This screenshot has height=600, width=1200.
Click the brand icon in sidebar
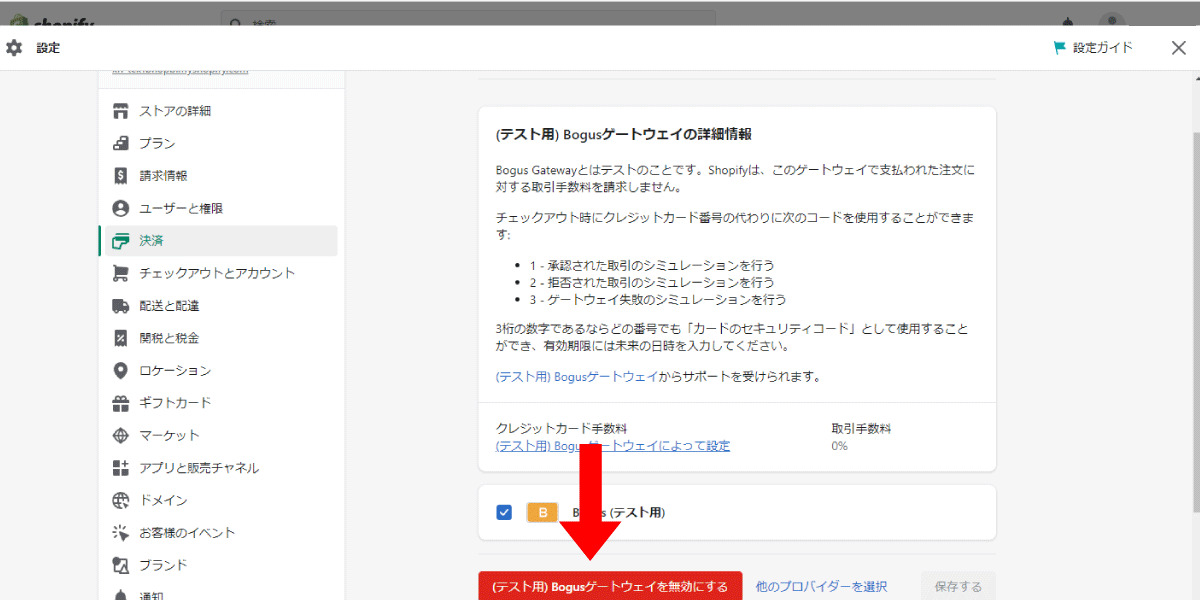click(121, 565)
